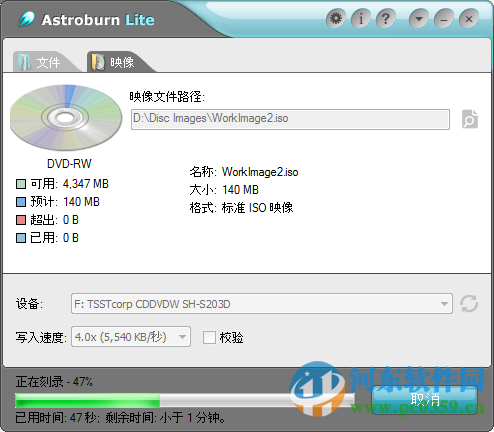Refresh the device list icon
The image size is (494, 432).
pyautogui.click(x=469, y=304)
